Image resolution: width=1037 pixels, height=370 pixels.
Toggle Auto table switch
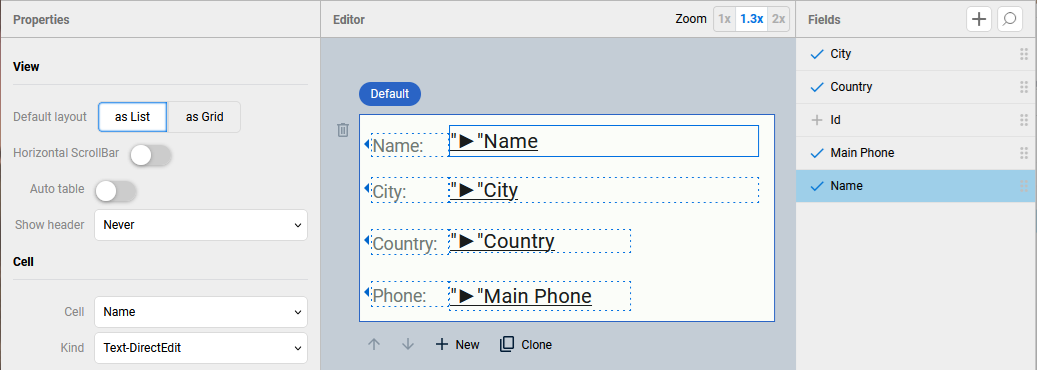[x=116, y=191]
